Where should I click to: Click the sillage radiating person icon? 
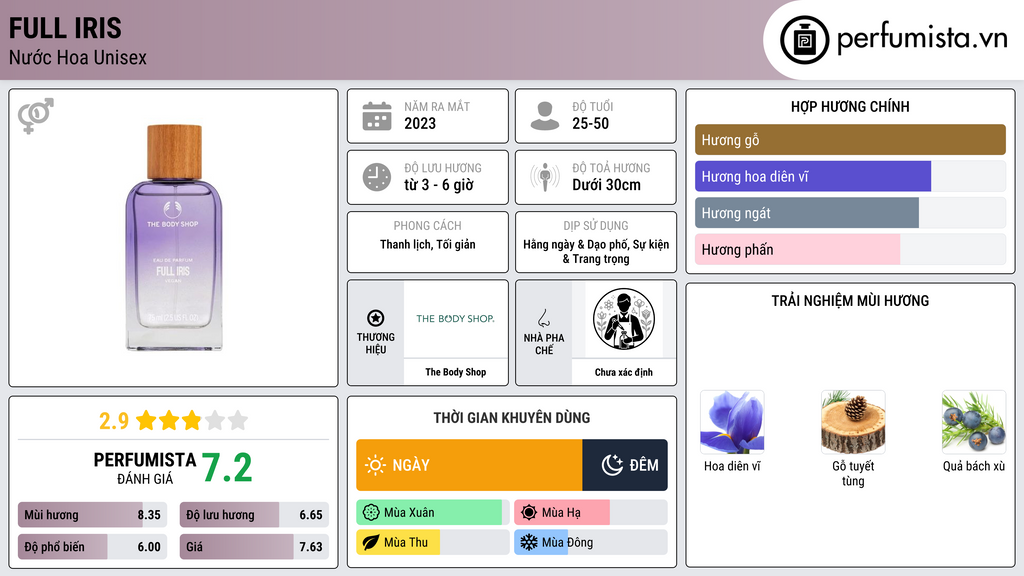(x=545, y=177)
